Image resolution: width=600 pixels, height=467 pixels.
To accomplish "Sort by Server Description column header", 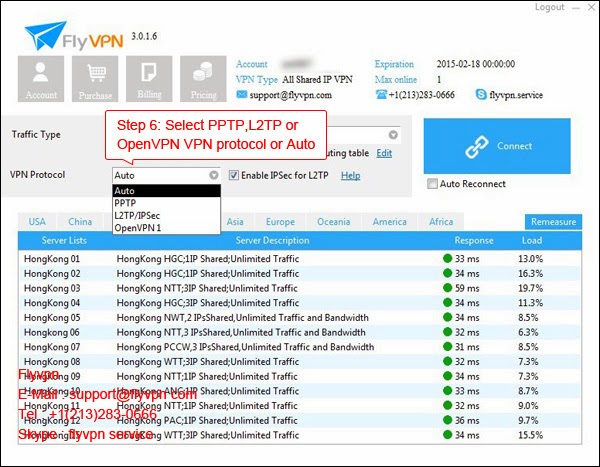I will [272, 240].
